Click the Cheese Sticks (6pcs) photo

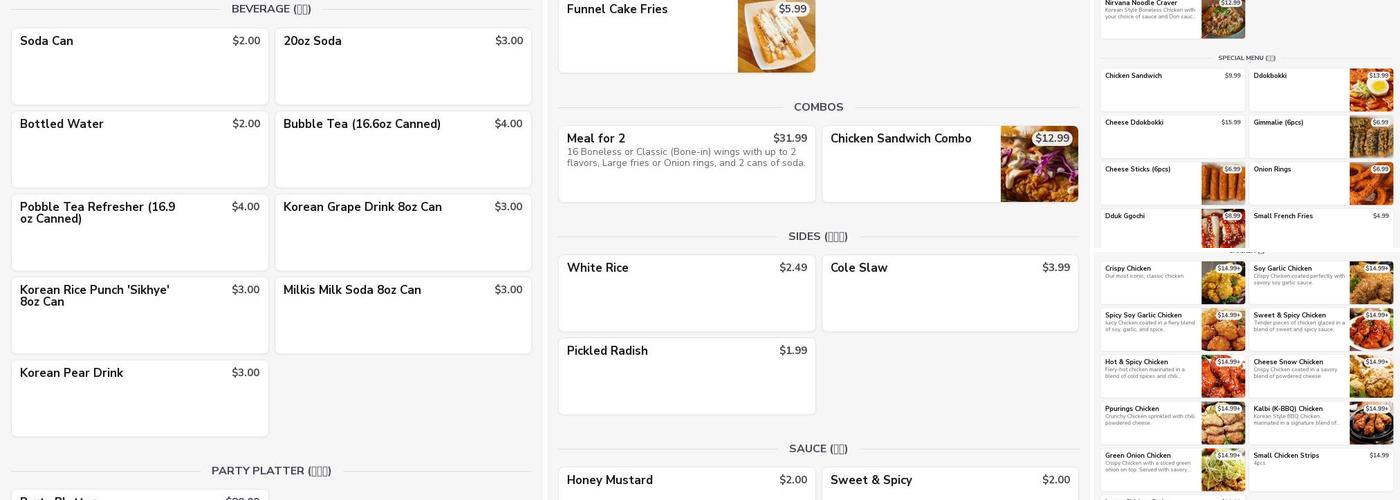(1223, 184)
